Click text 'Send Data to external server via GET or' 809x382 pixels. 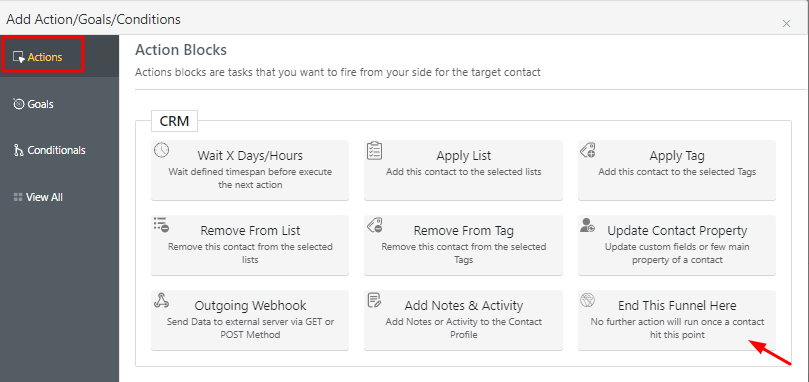250,322
